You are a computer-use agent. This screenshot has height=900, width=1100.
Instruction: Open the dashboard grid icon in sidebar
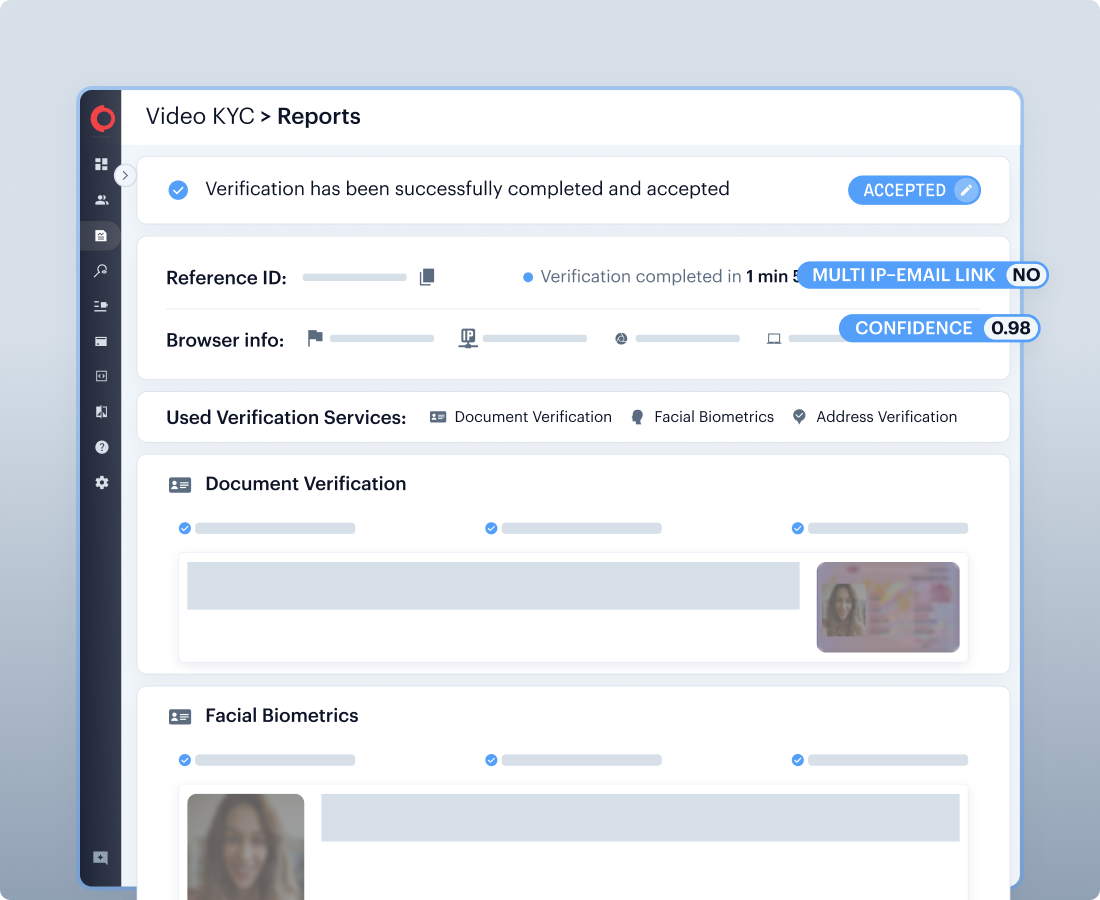click(x=101, y=164)
